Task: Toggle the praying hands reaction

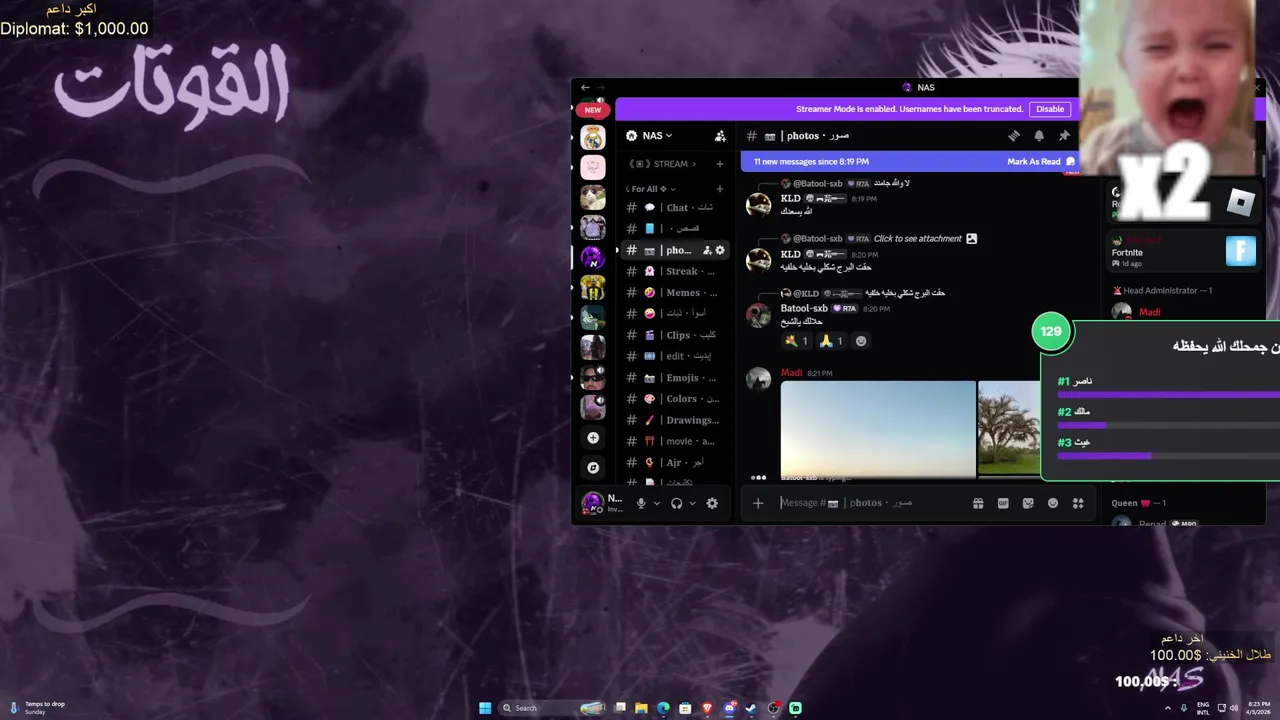Action: pyautogui.click(x=832, y=341)
